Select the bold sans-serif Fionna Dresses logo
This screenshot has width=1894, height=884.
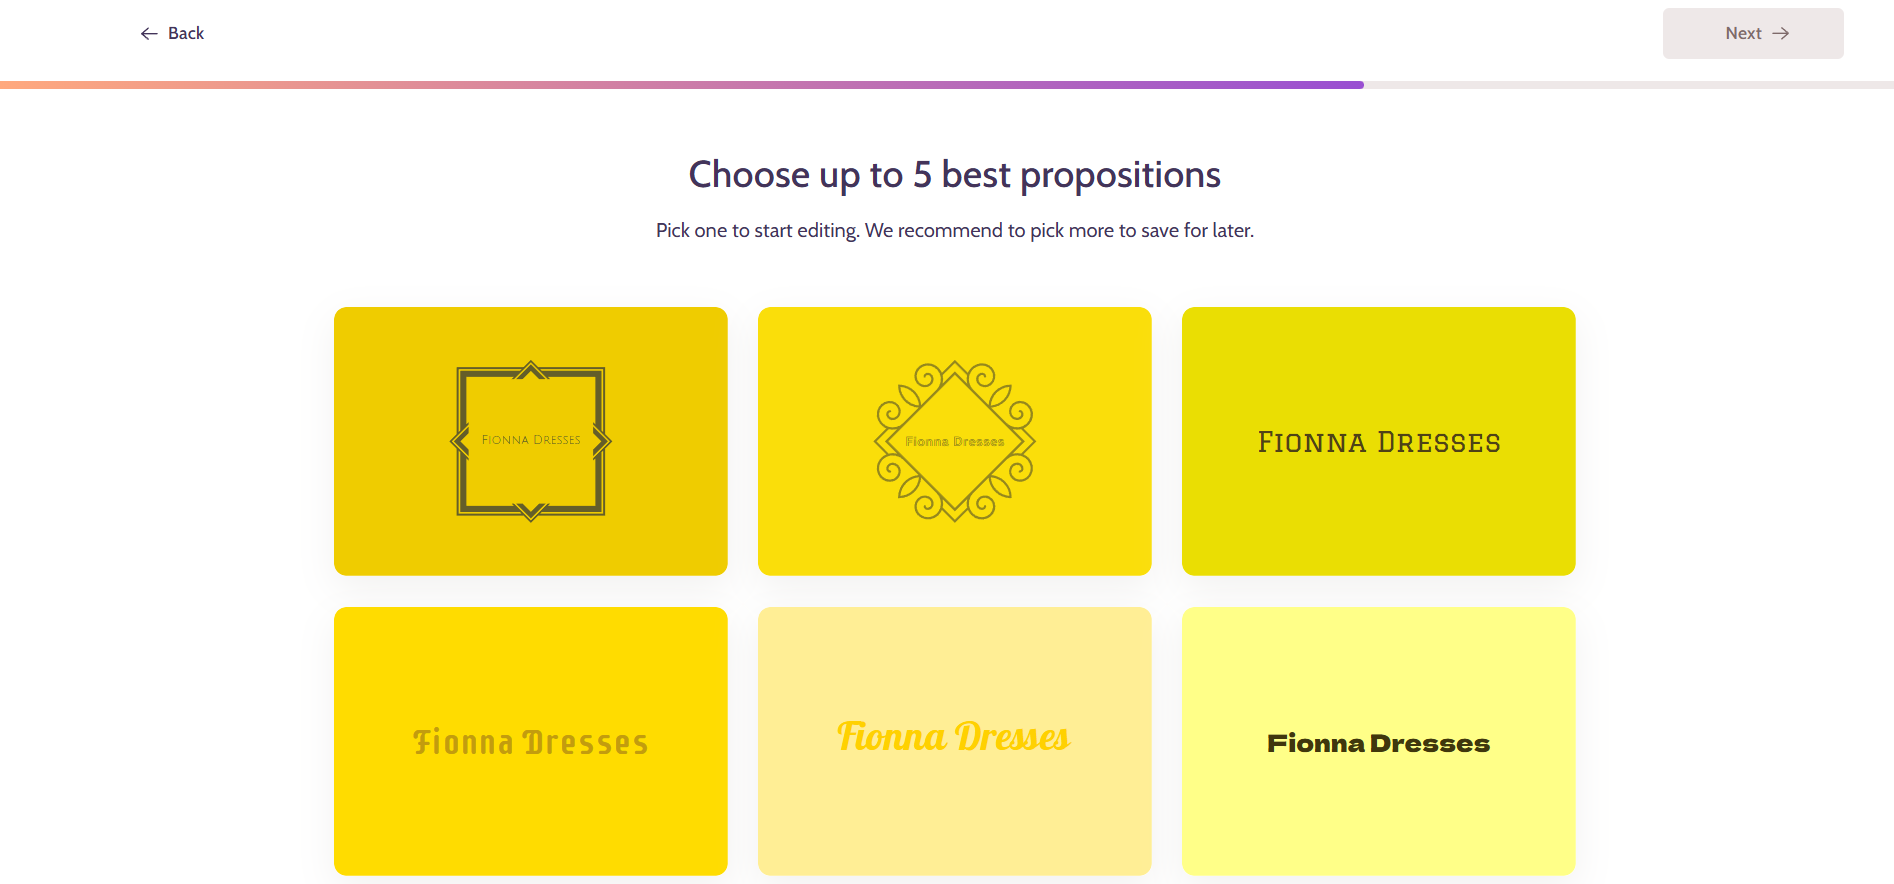coord(1378,742)
